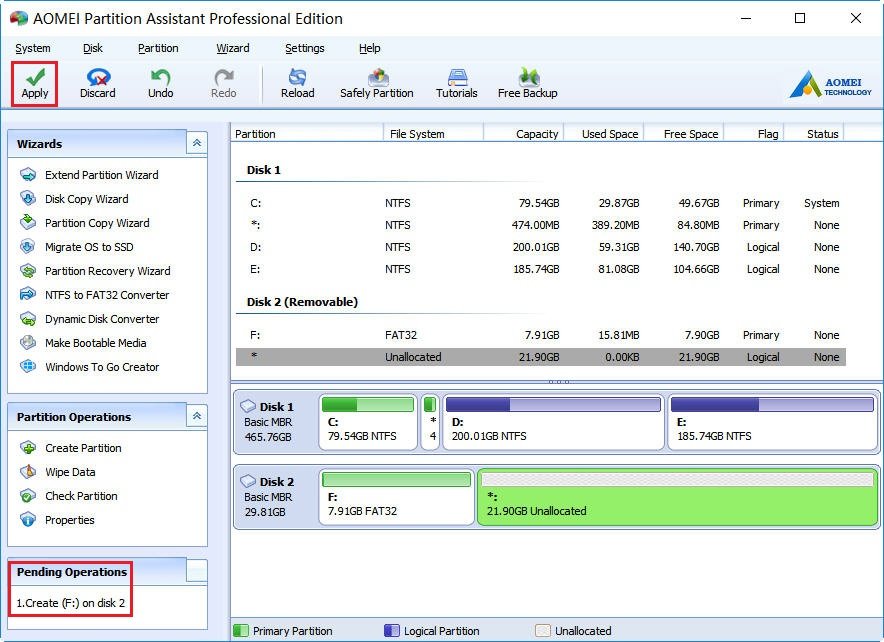This screenshot has width=884, height=642.
Task: Reload disks using the Reload icon
Action: click(297, 76)
